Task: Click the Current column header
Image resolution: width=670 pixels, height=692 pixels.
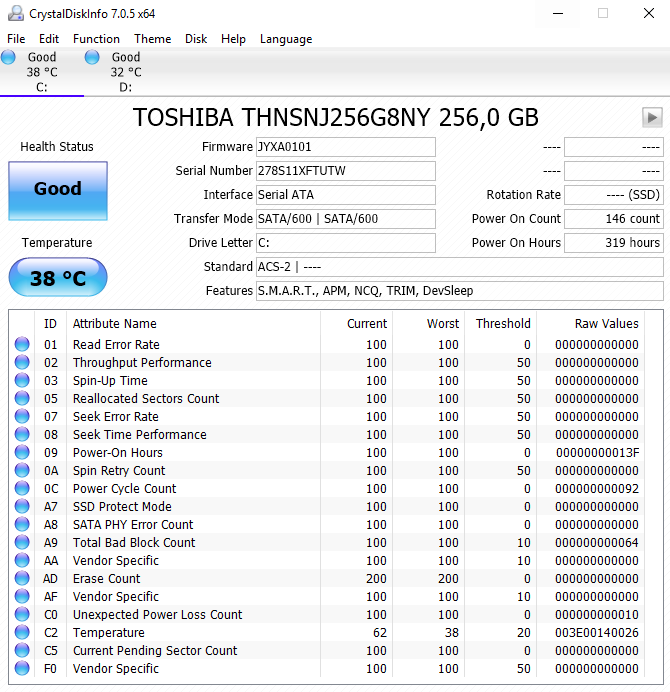Action: pyautogui.click(x=367, y=323)
